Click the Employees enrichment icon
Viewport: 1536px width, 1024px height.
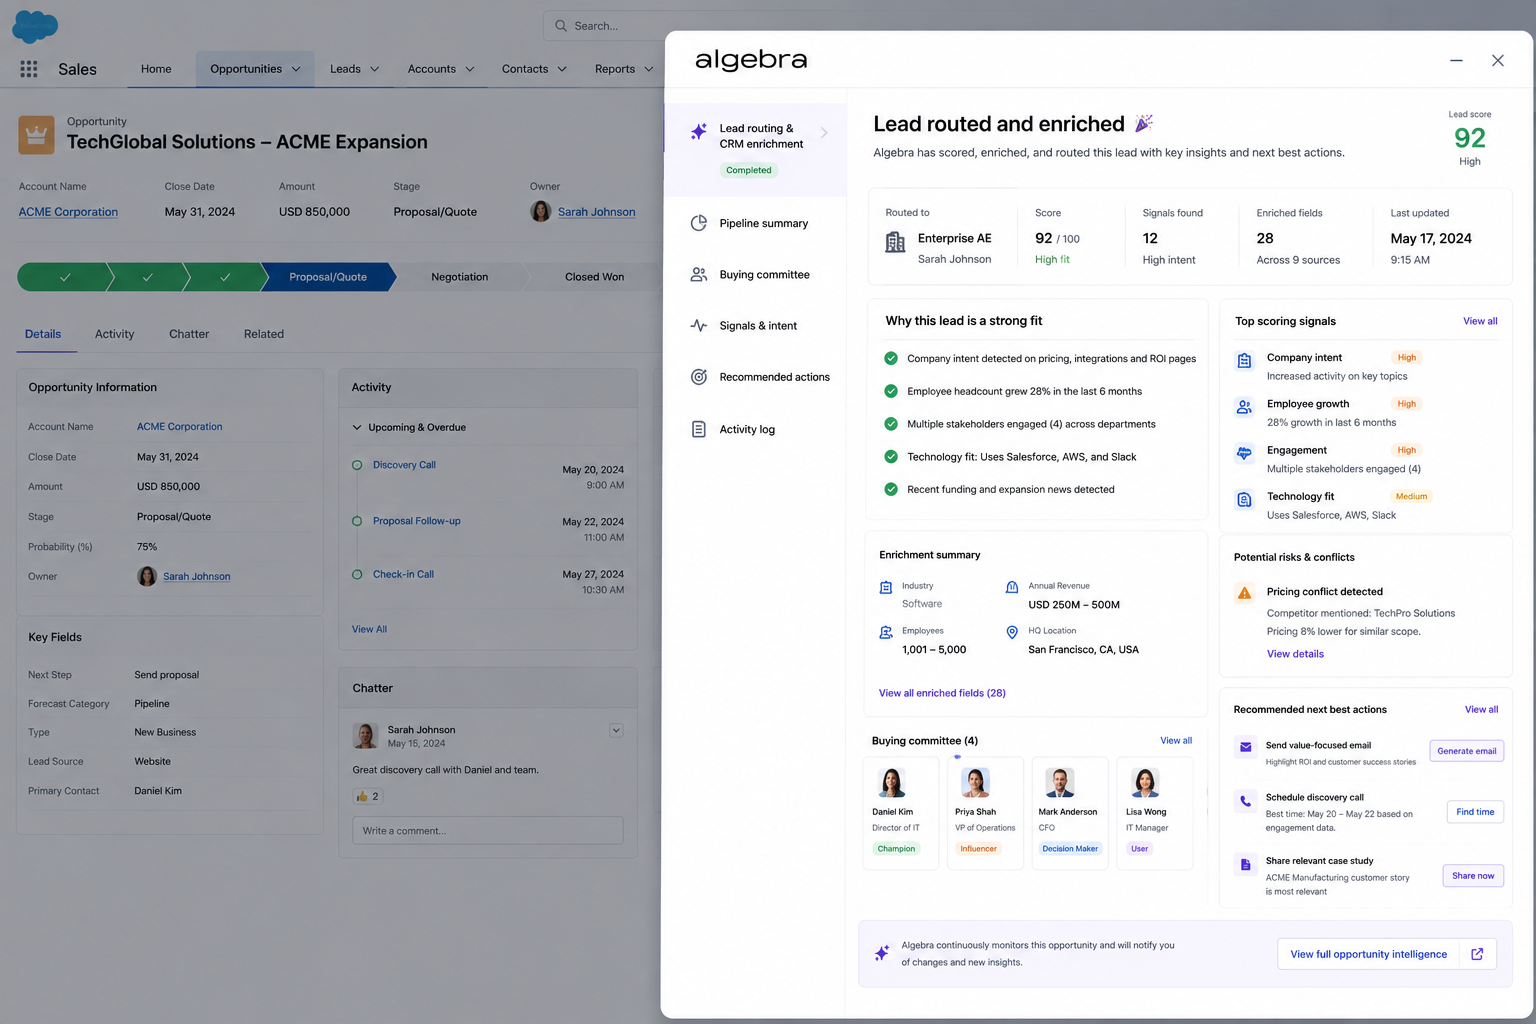click(885, 632)
